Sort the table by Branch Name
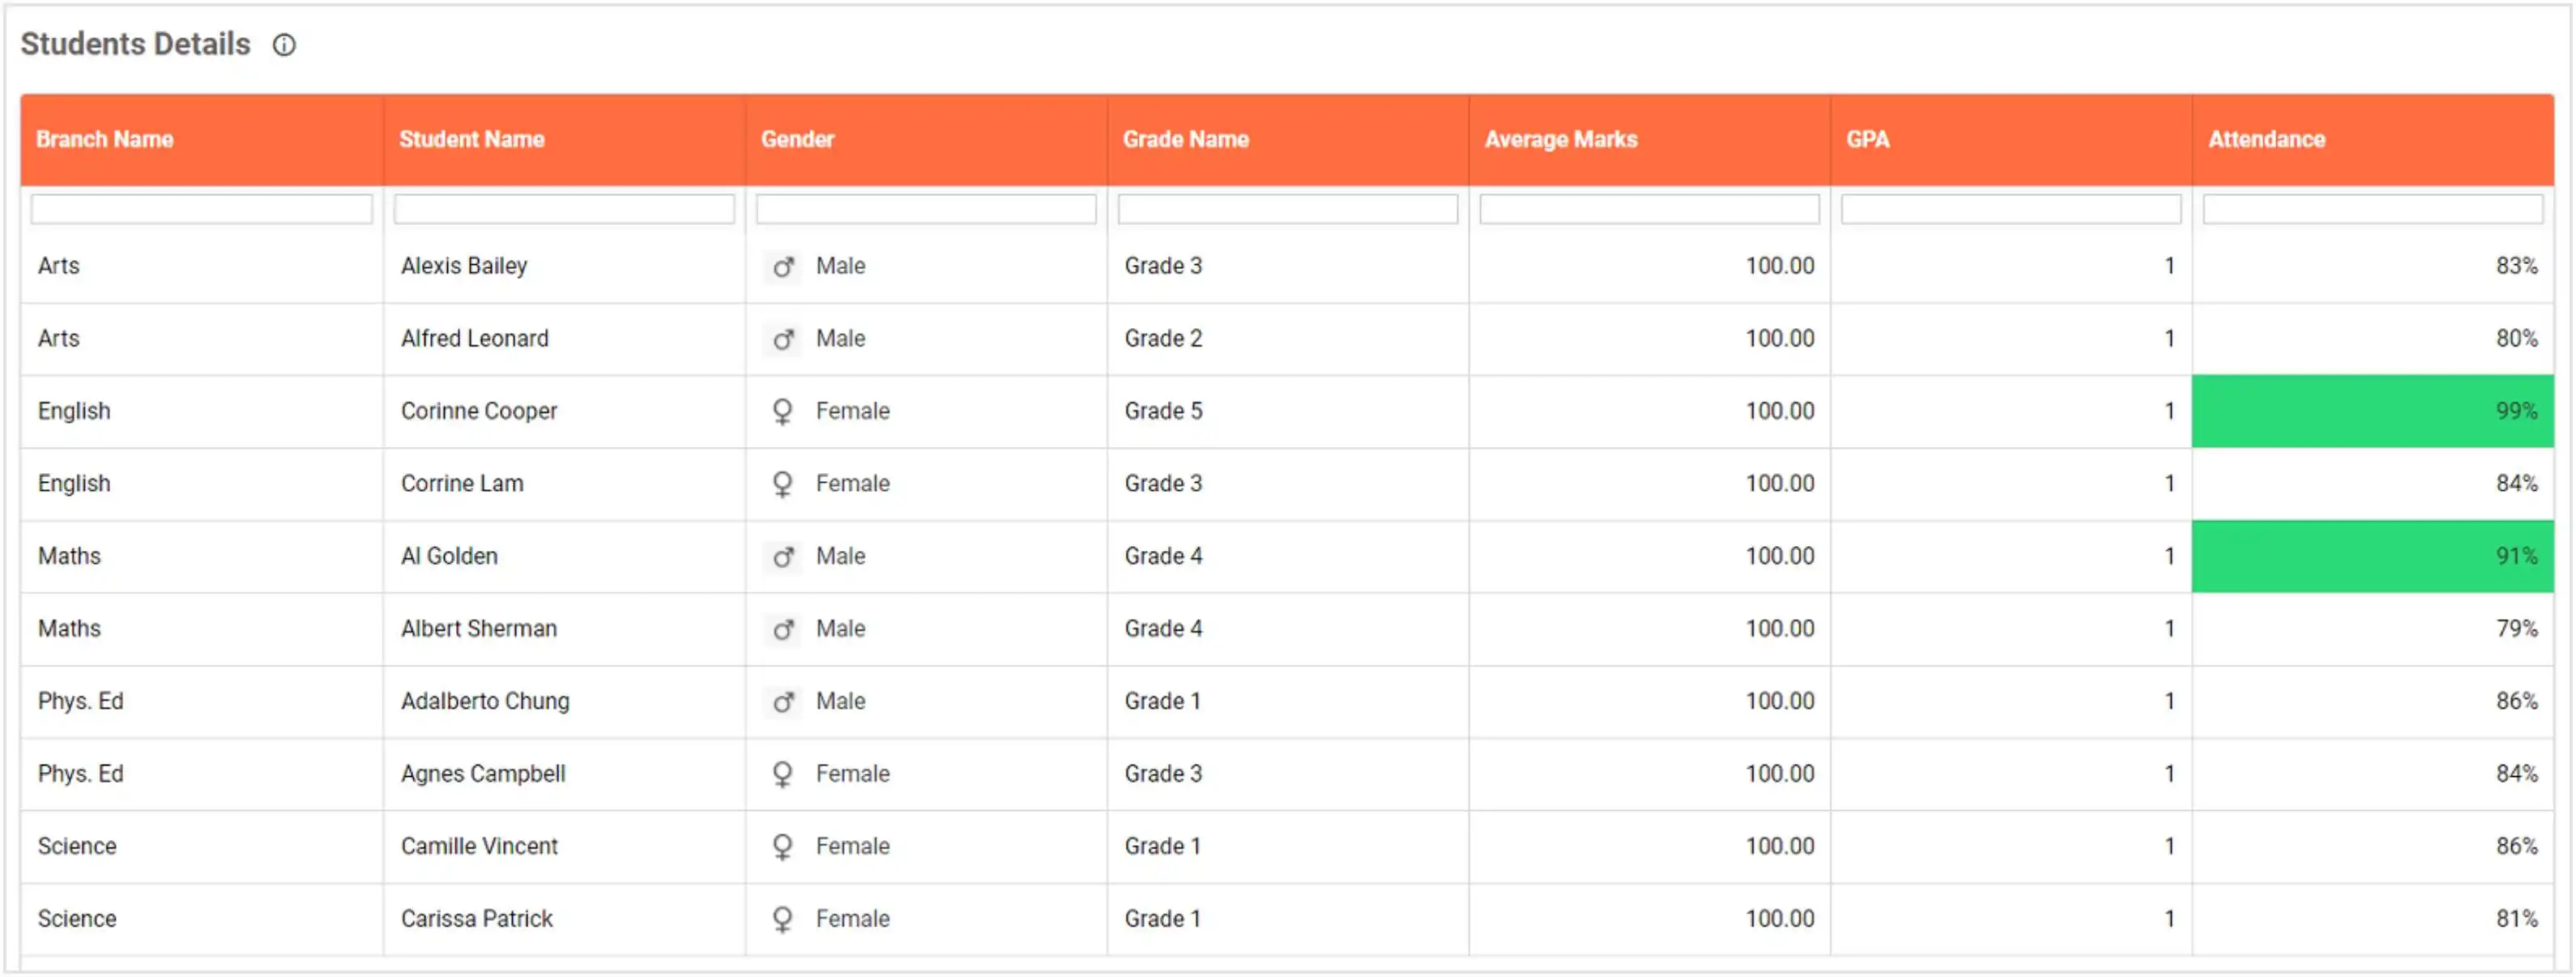 coord(104,139)
